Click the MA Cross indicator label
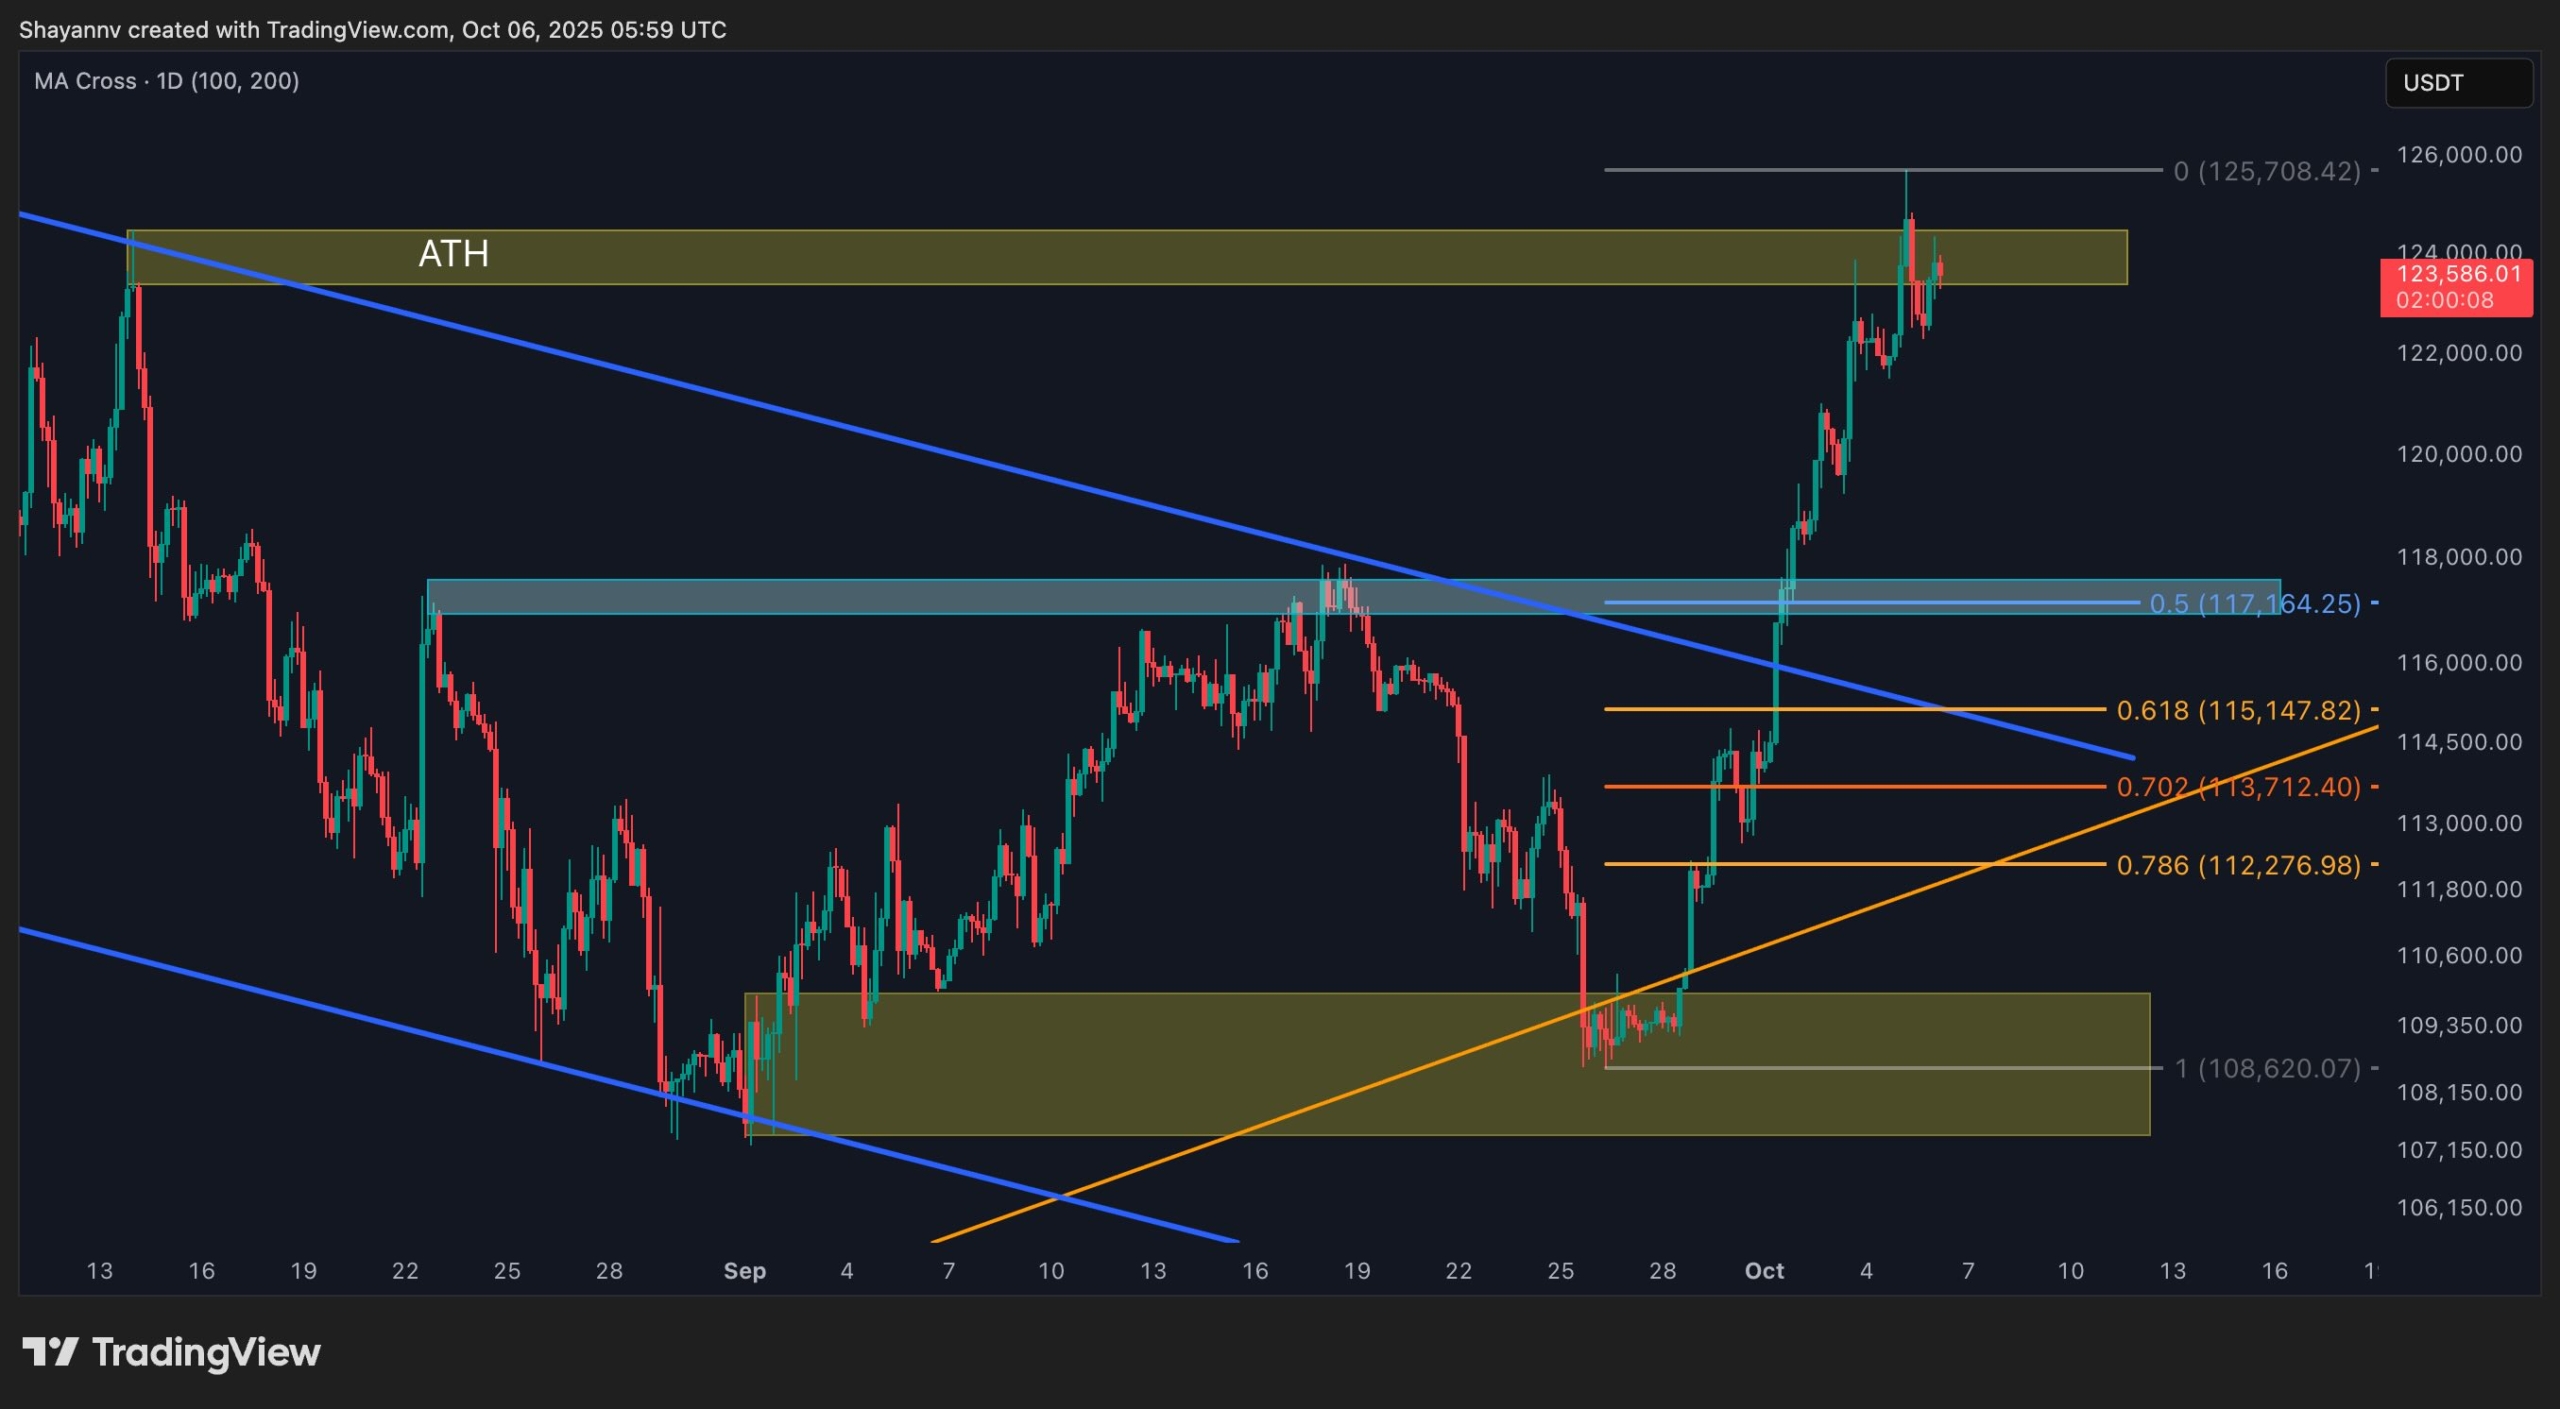This screenshot has width=2560, height=1409. (x=166, y=81)
